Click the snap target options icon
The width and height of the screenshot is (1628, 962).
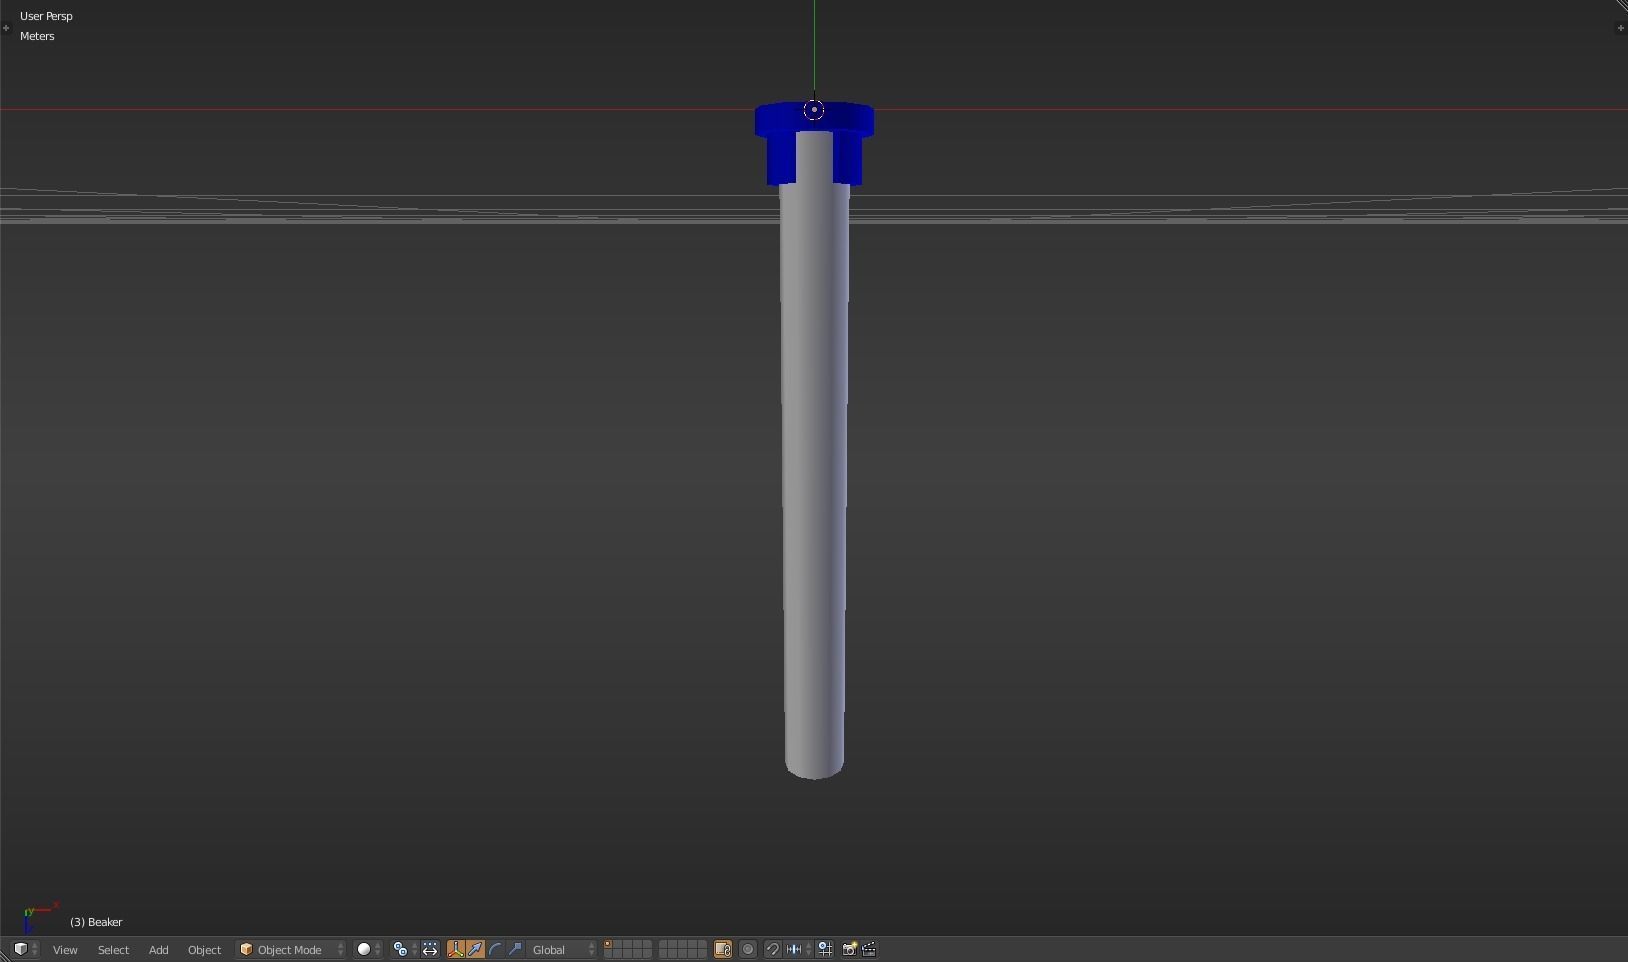(825, 949)
